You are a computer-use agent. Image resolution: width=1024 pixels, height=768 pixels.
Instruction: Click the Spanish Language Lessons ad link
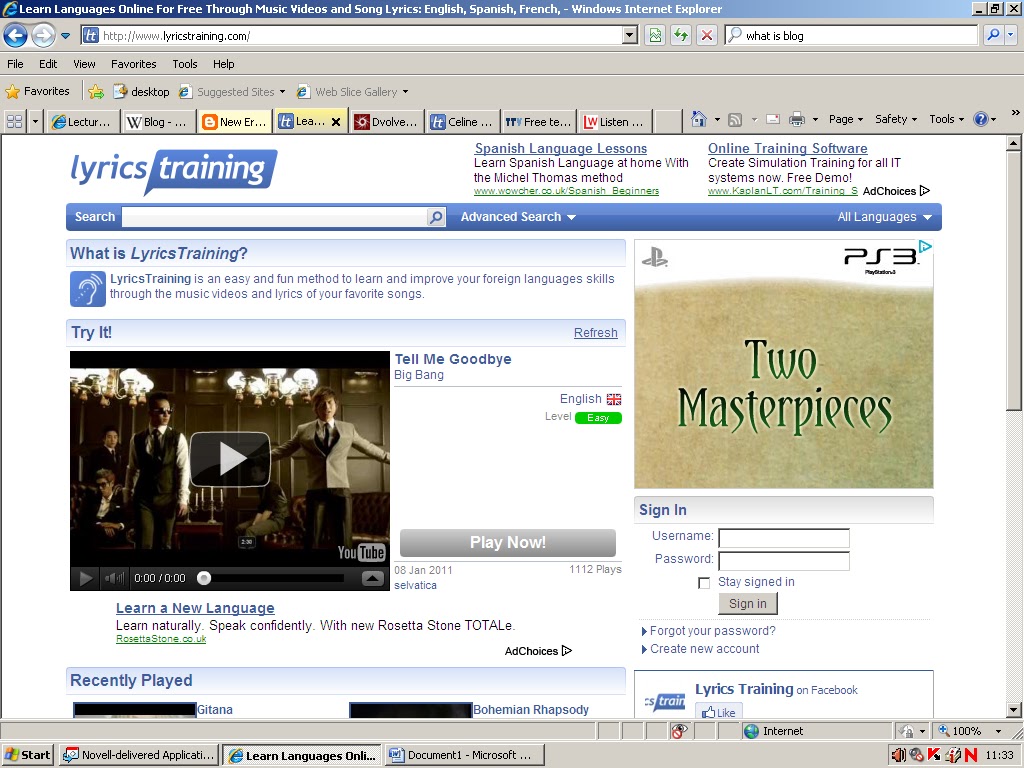tap(560, 148)
